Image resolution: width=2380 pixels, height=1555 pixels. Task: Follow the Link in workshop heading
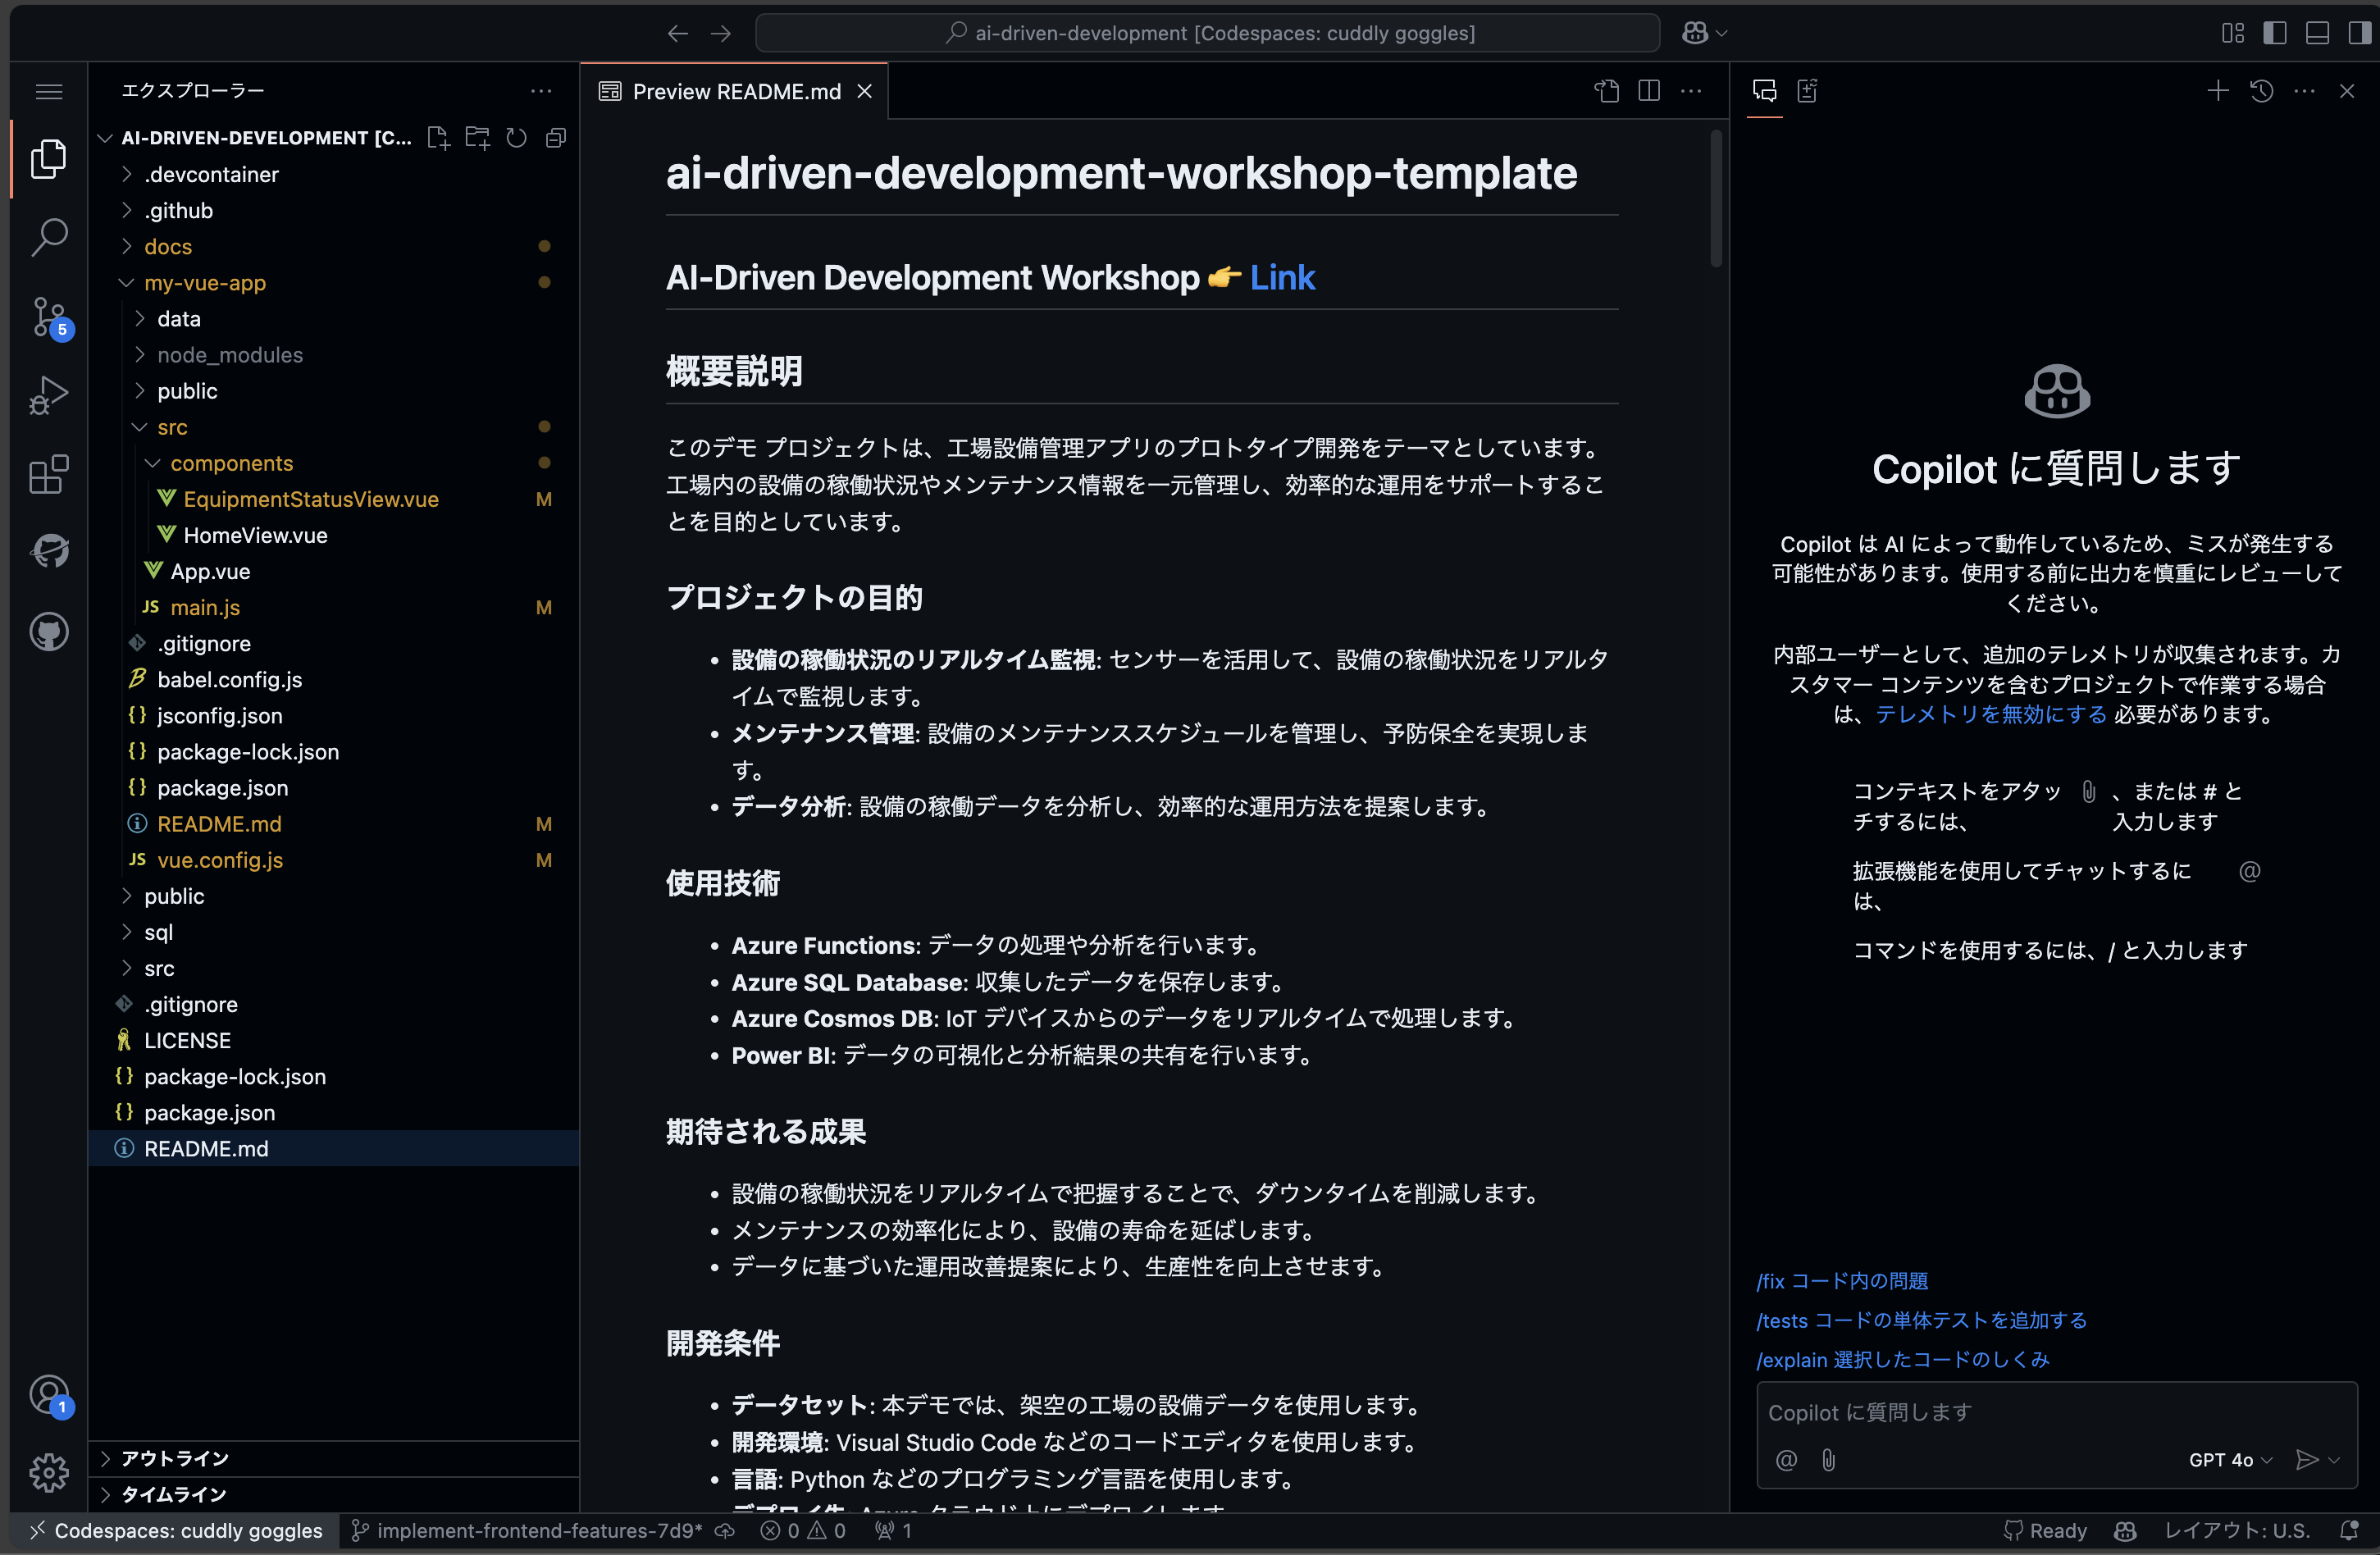point(1282,277)
